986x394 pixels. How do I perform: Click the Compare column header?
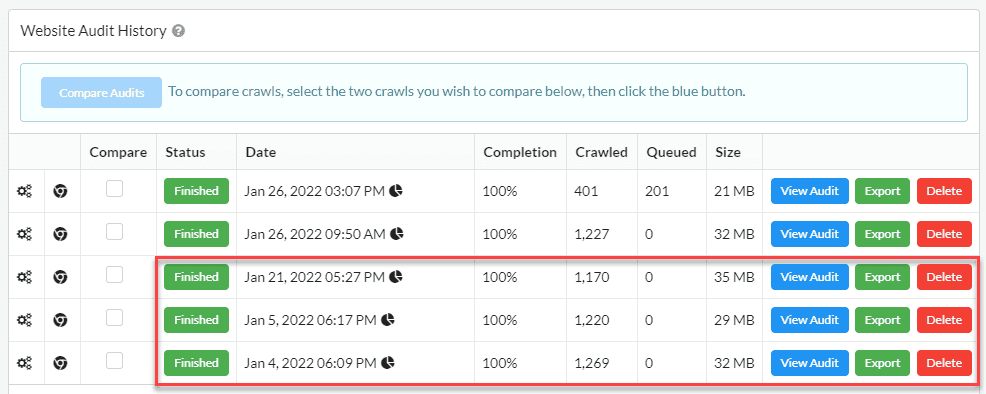[118, 152]
